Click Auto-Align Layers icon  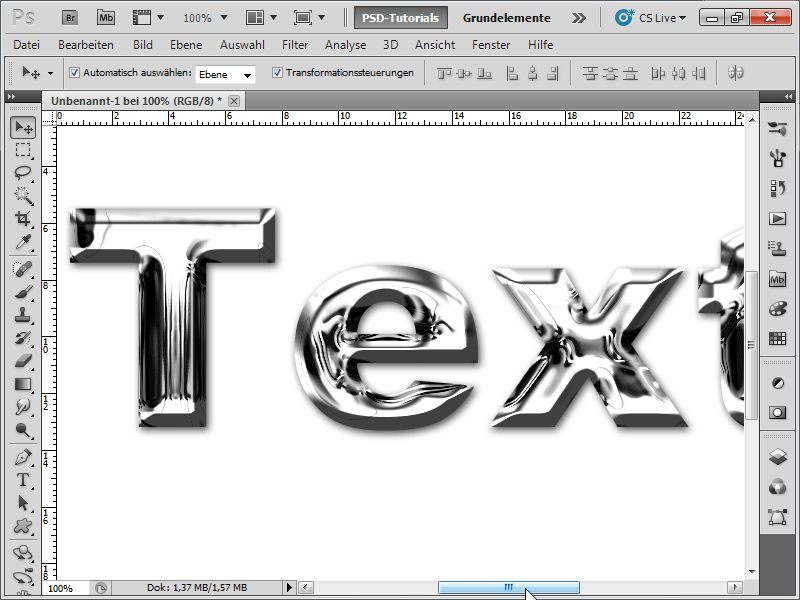pyautogui.click(x=735, y=73)
